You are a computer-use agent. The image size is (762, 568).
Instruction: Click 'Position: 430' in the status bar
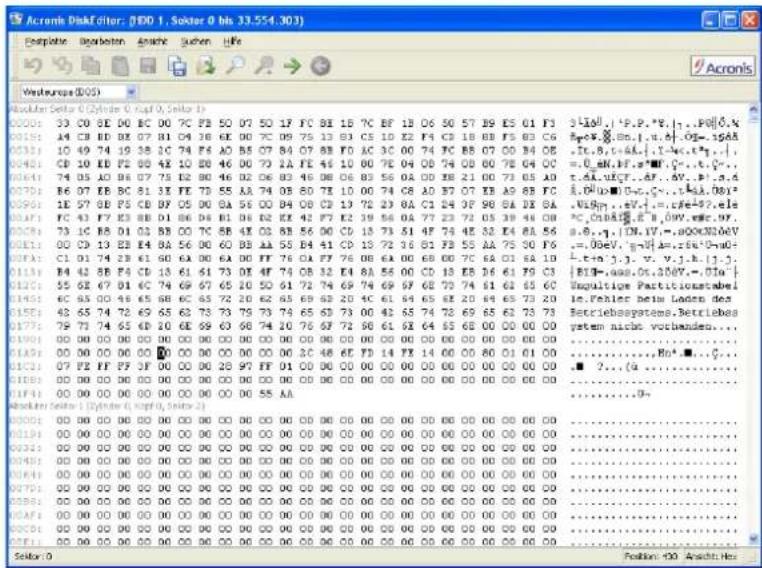(x=651, y=556)
